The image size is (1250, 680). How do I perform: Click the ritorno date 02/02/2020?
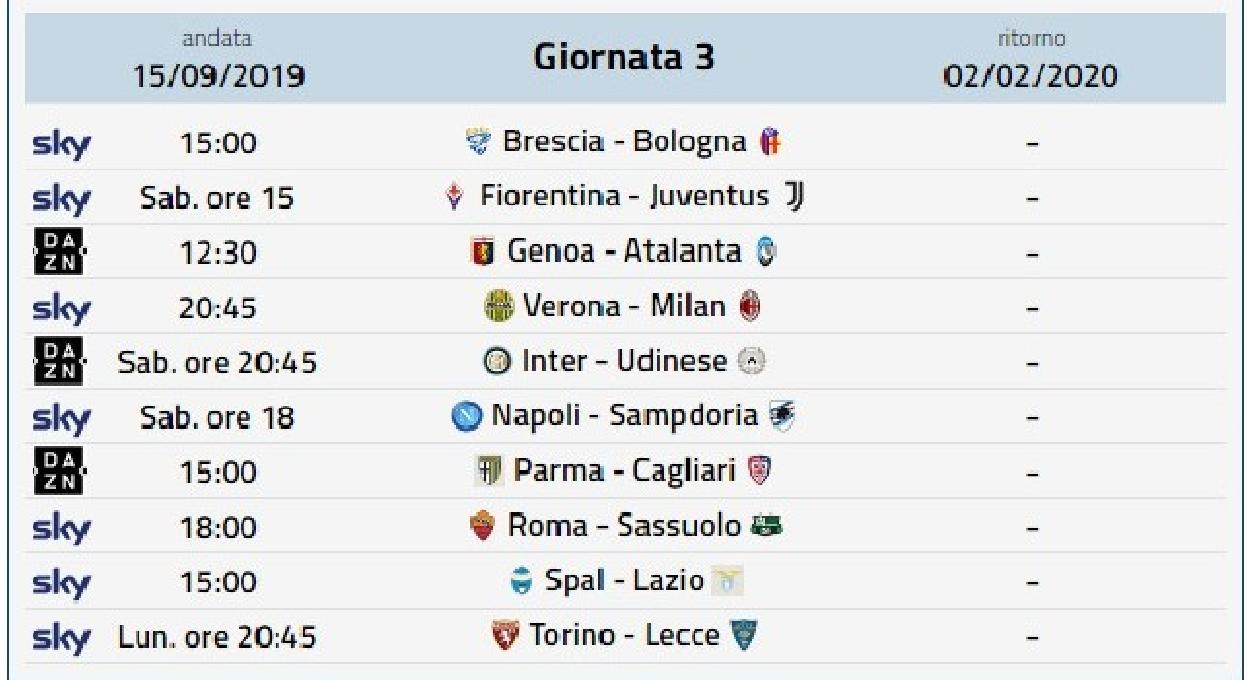[1032, 77]
